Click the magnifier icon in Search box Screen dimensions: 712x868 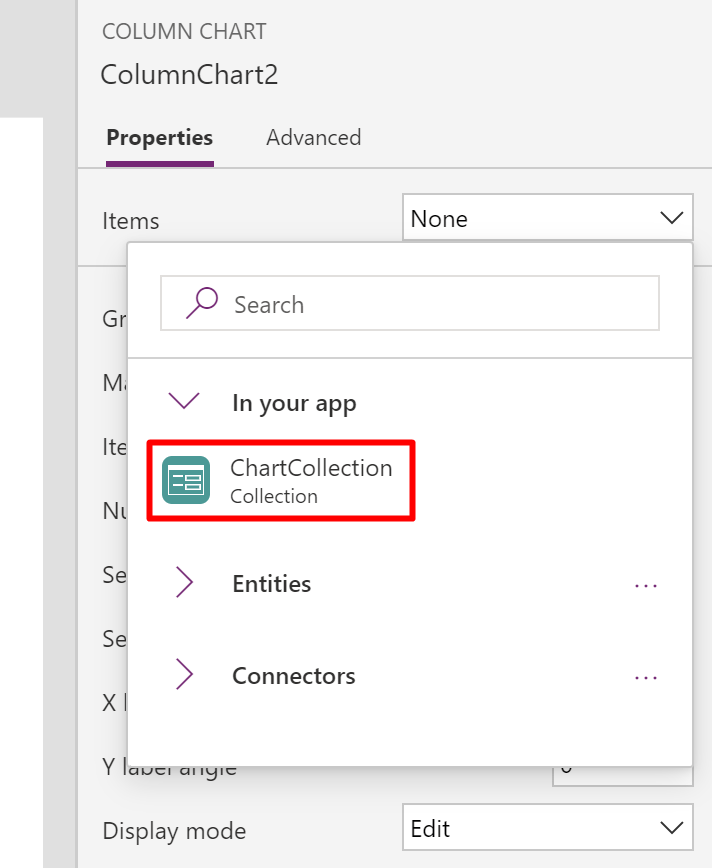[x=201, y=303]
